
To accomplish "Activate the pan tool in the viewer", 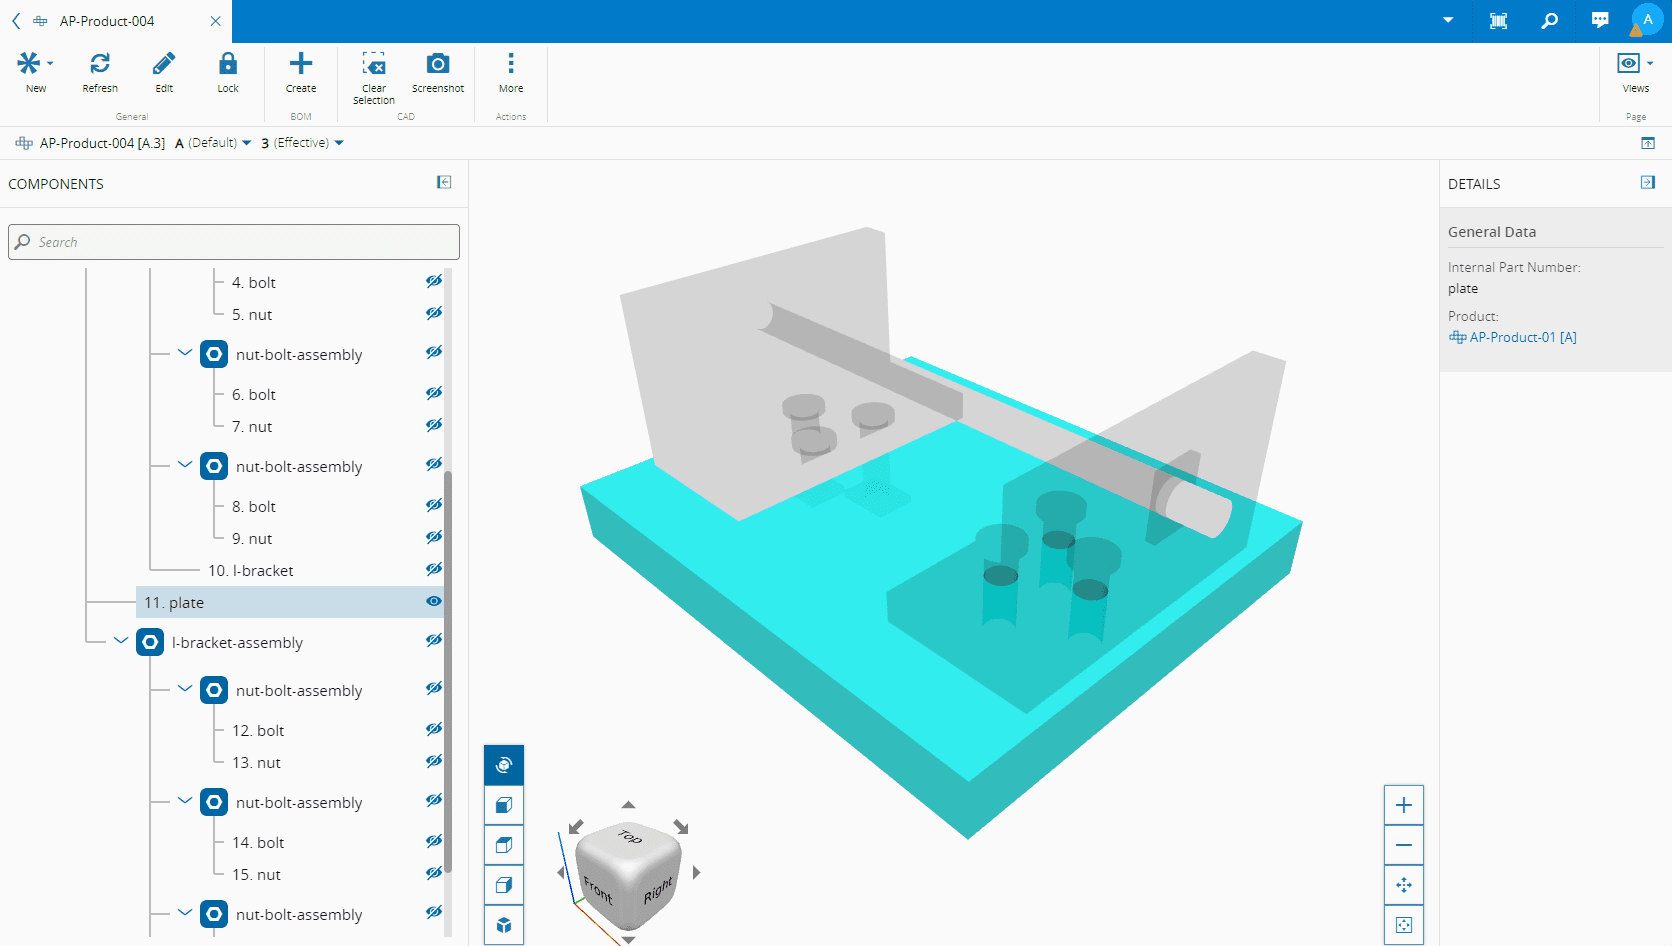I will coord(1404,885).
